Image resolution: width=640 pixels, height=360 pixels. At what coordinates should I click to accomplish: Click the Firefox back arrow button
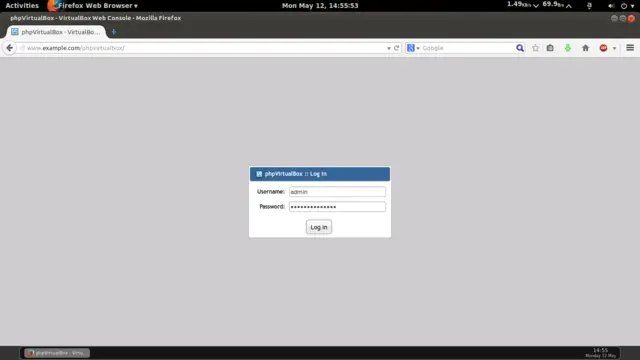point(9,48)
